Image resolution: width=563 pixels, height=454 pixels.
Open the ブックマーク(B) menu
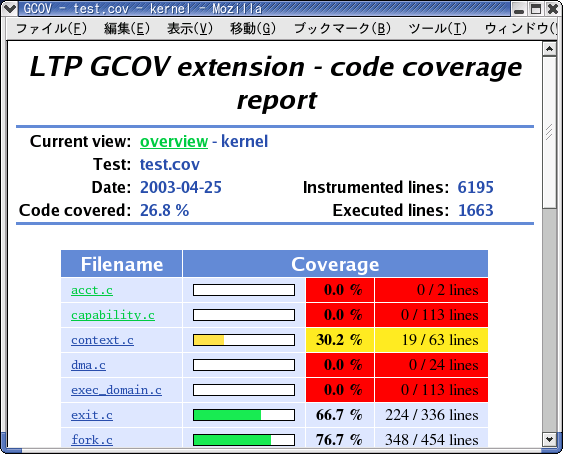342,29
